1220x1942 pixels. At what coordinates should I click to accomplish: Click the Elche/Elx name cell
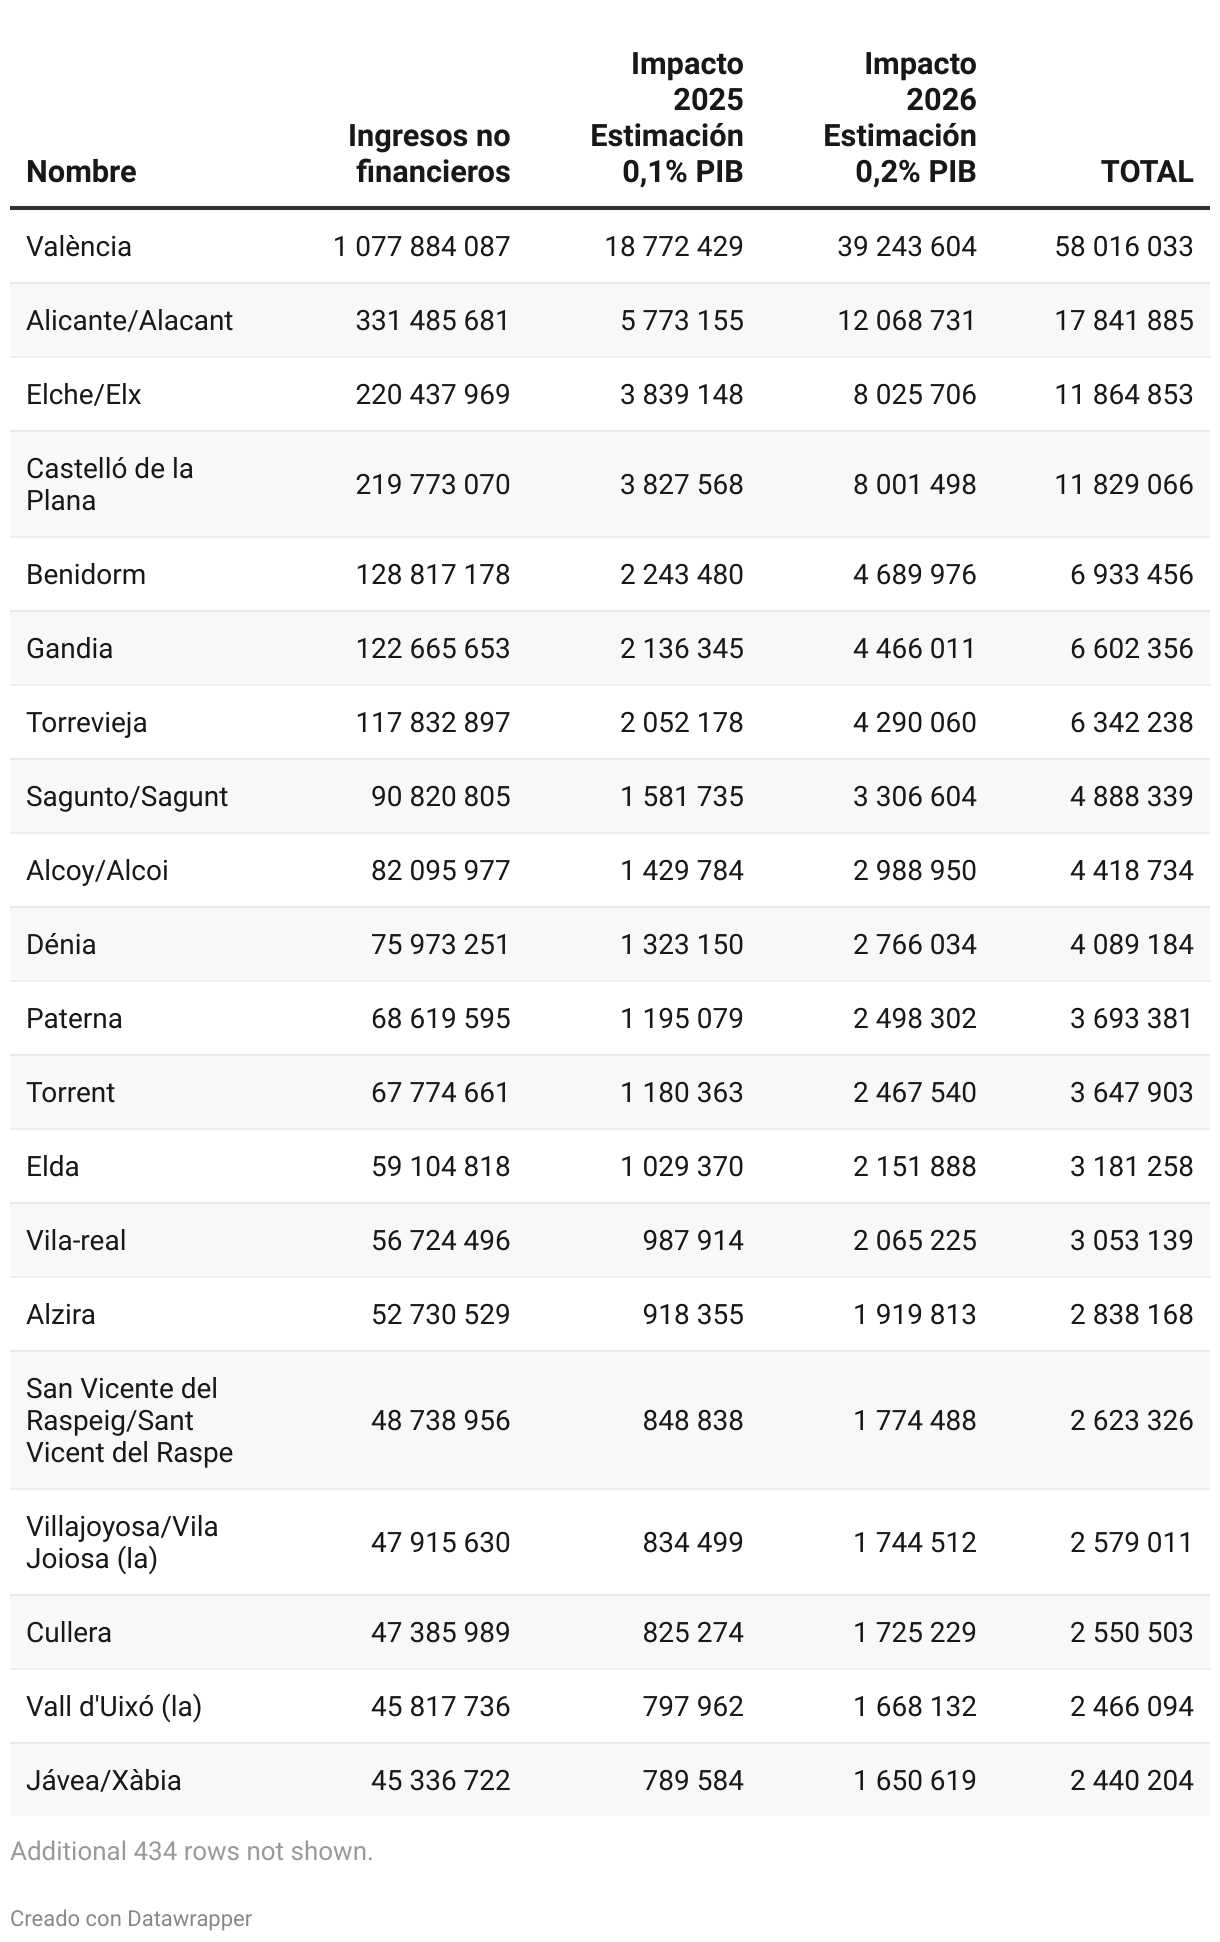click(x=84, y=394)
